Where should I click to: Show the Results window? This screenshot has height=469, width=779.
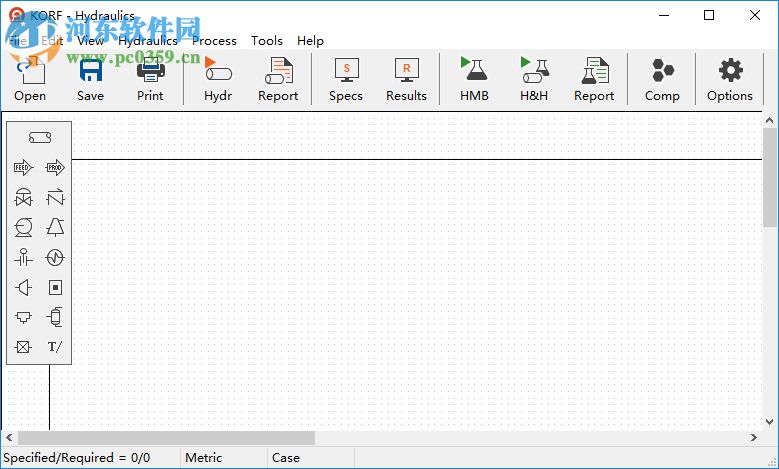pyautogui.click(x=406, y=80)
